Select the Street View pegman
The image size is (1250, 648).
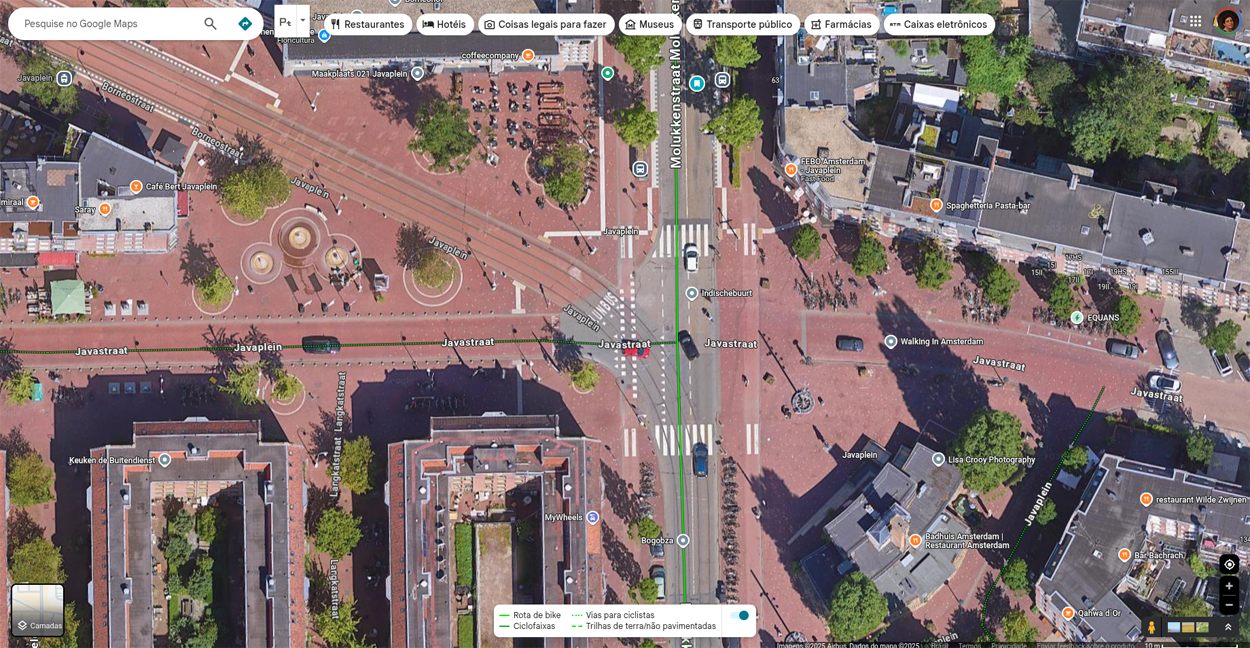point(1152,628)
